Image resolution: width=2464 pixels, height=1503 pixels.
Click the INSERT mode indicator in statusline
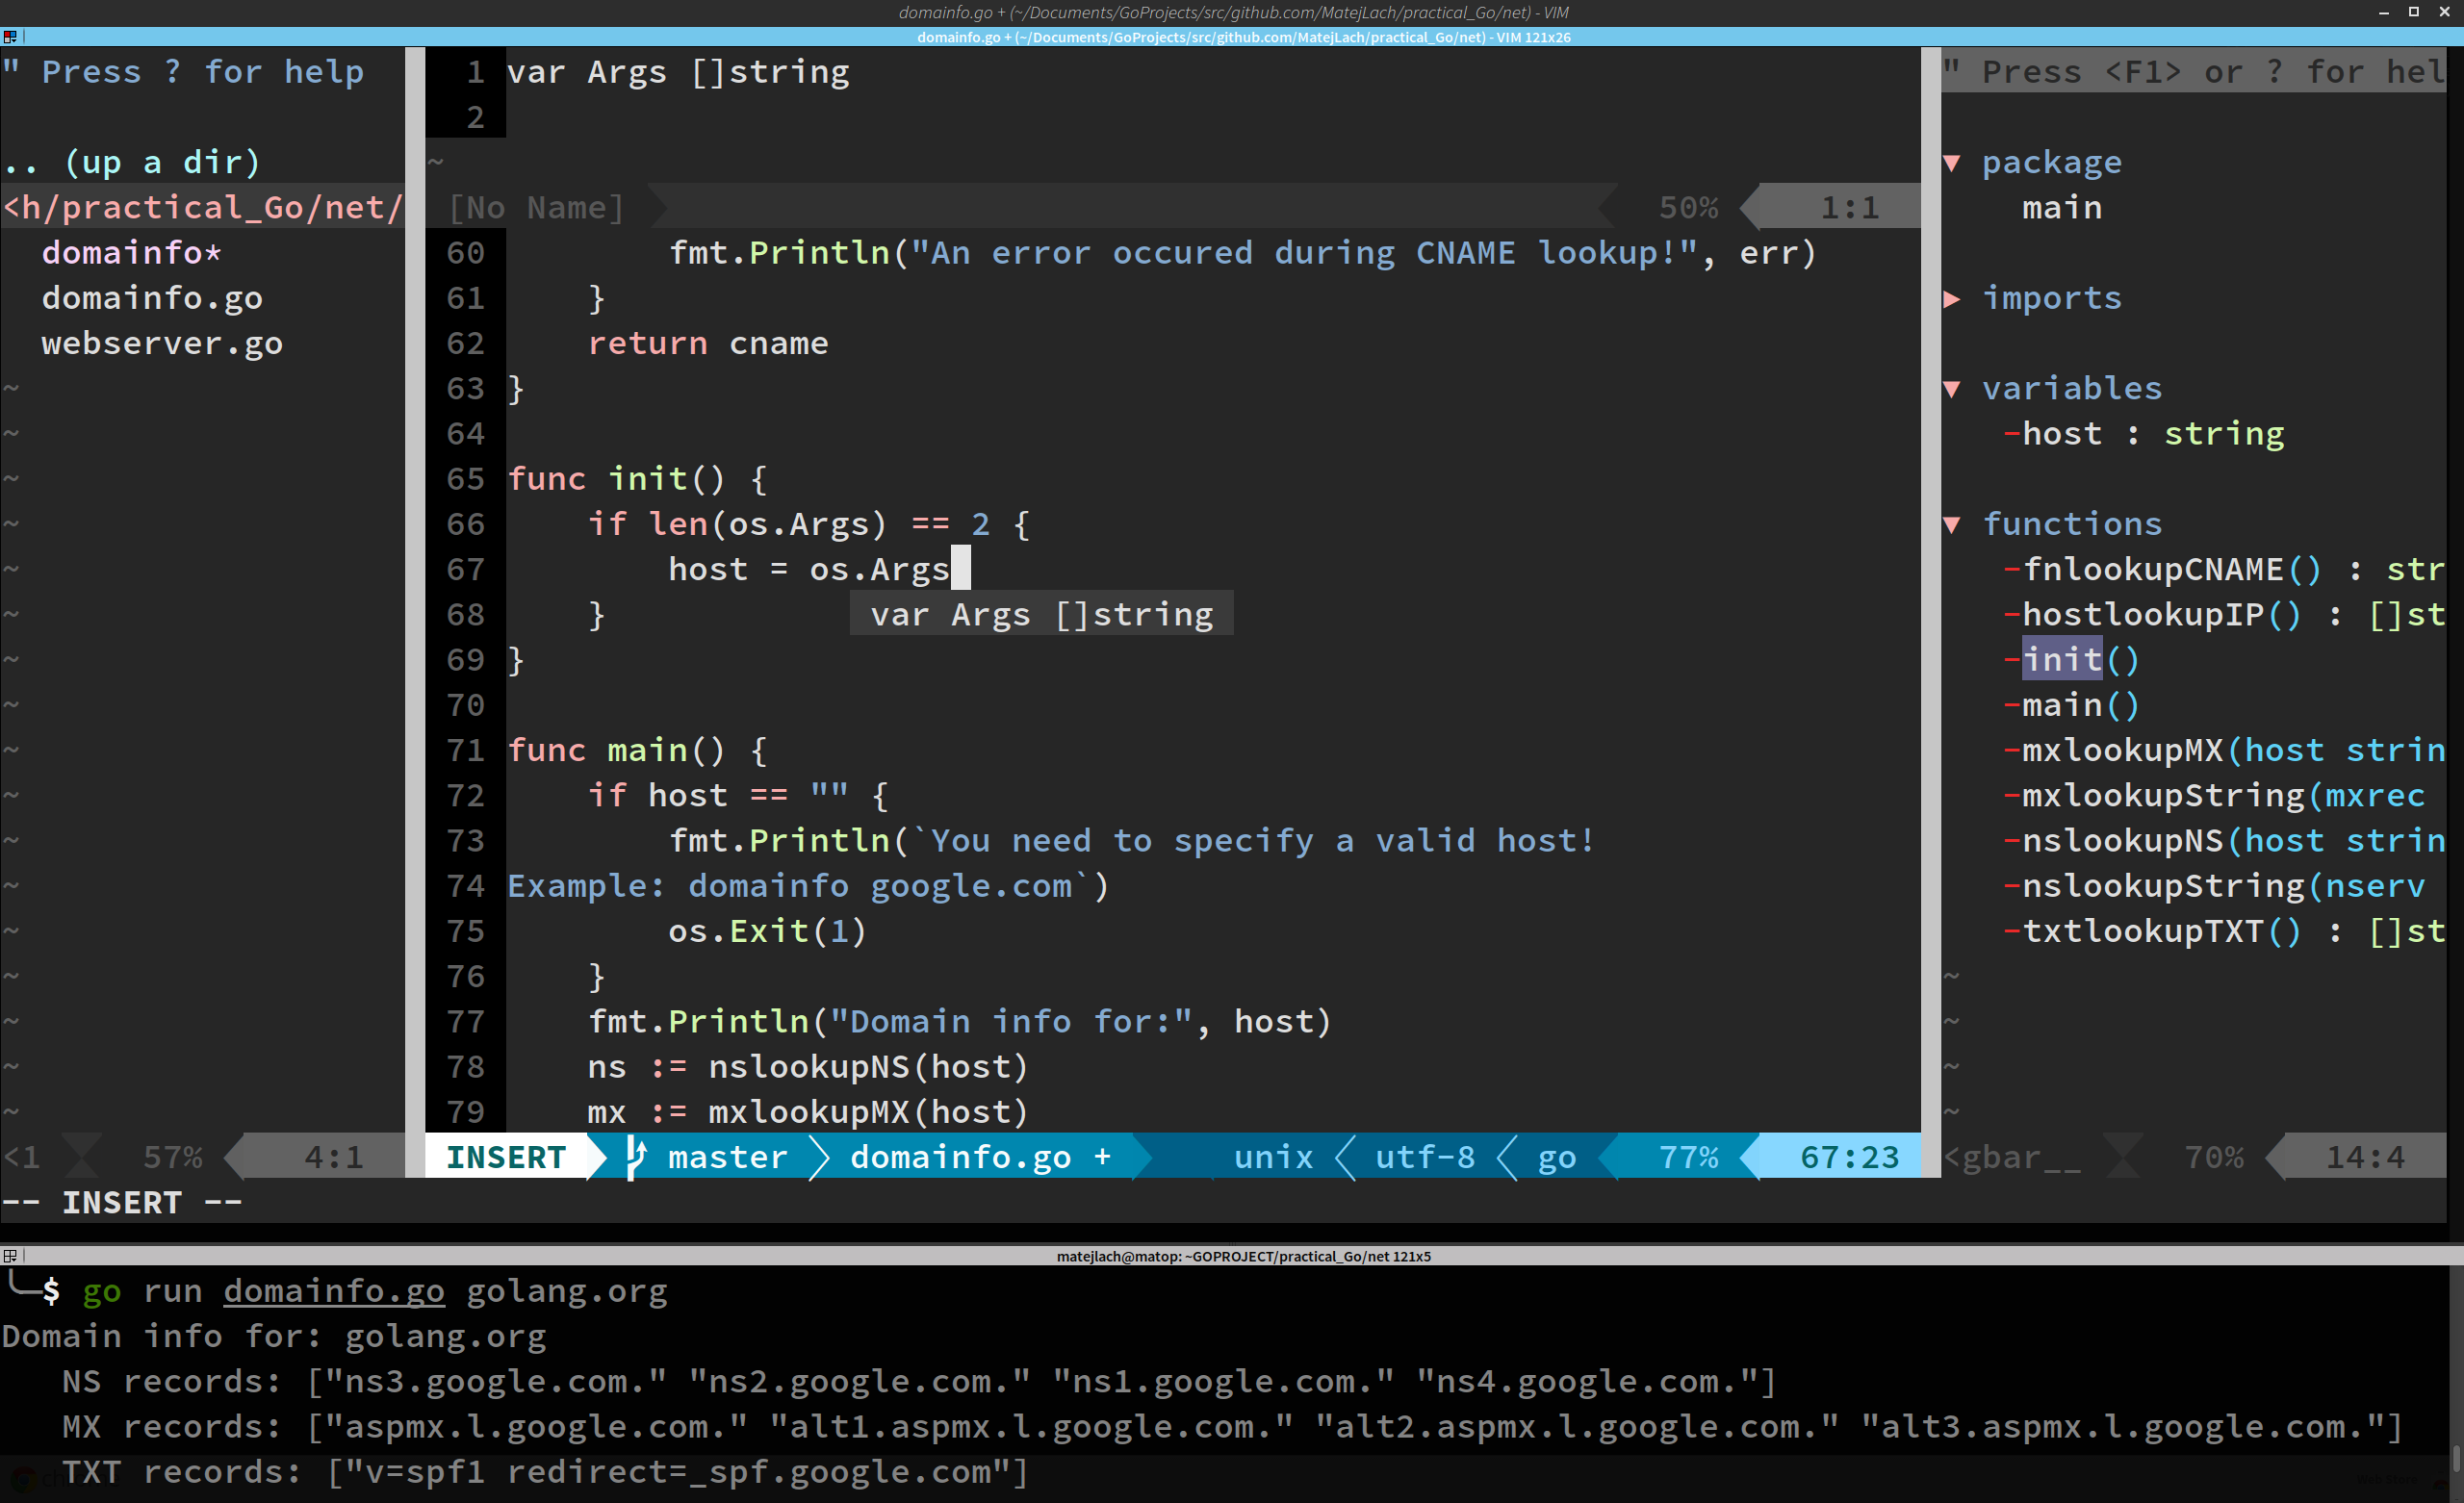click(x=506, y=1157)
